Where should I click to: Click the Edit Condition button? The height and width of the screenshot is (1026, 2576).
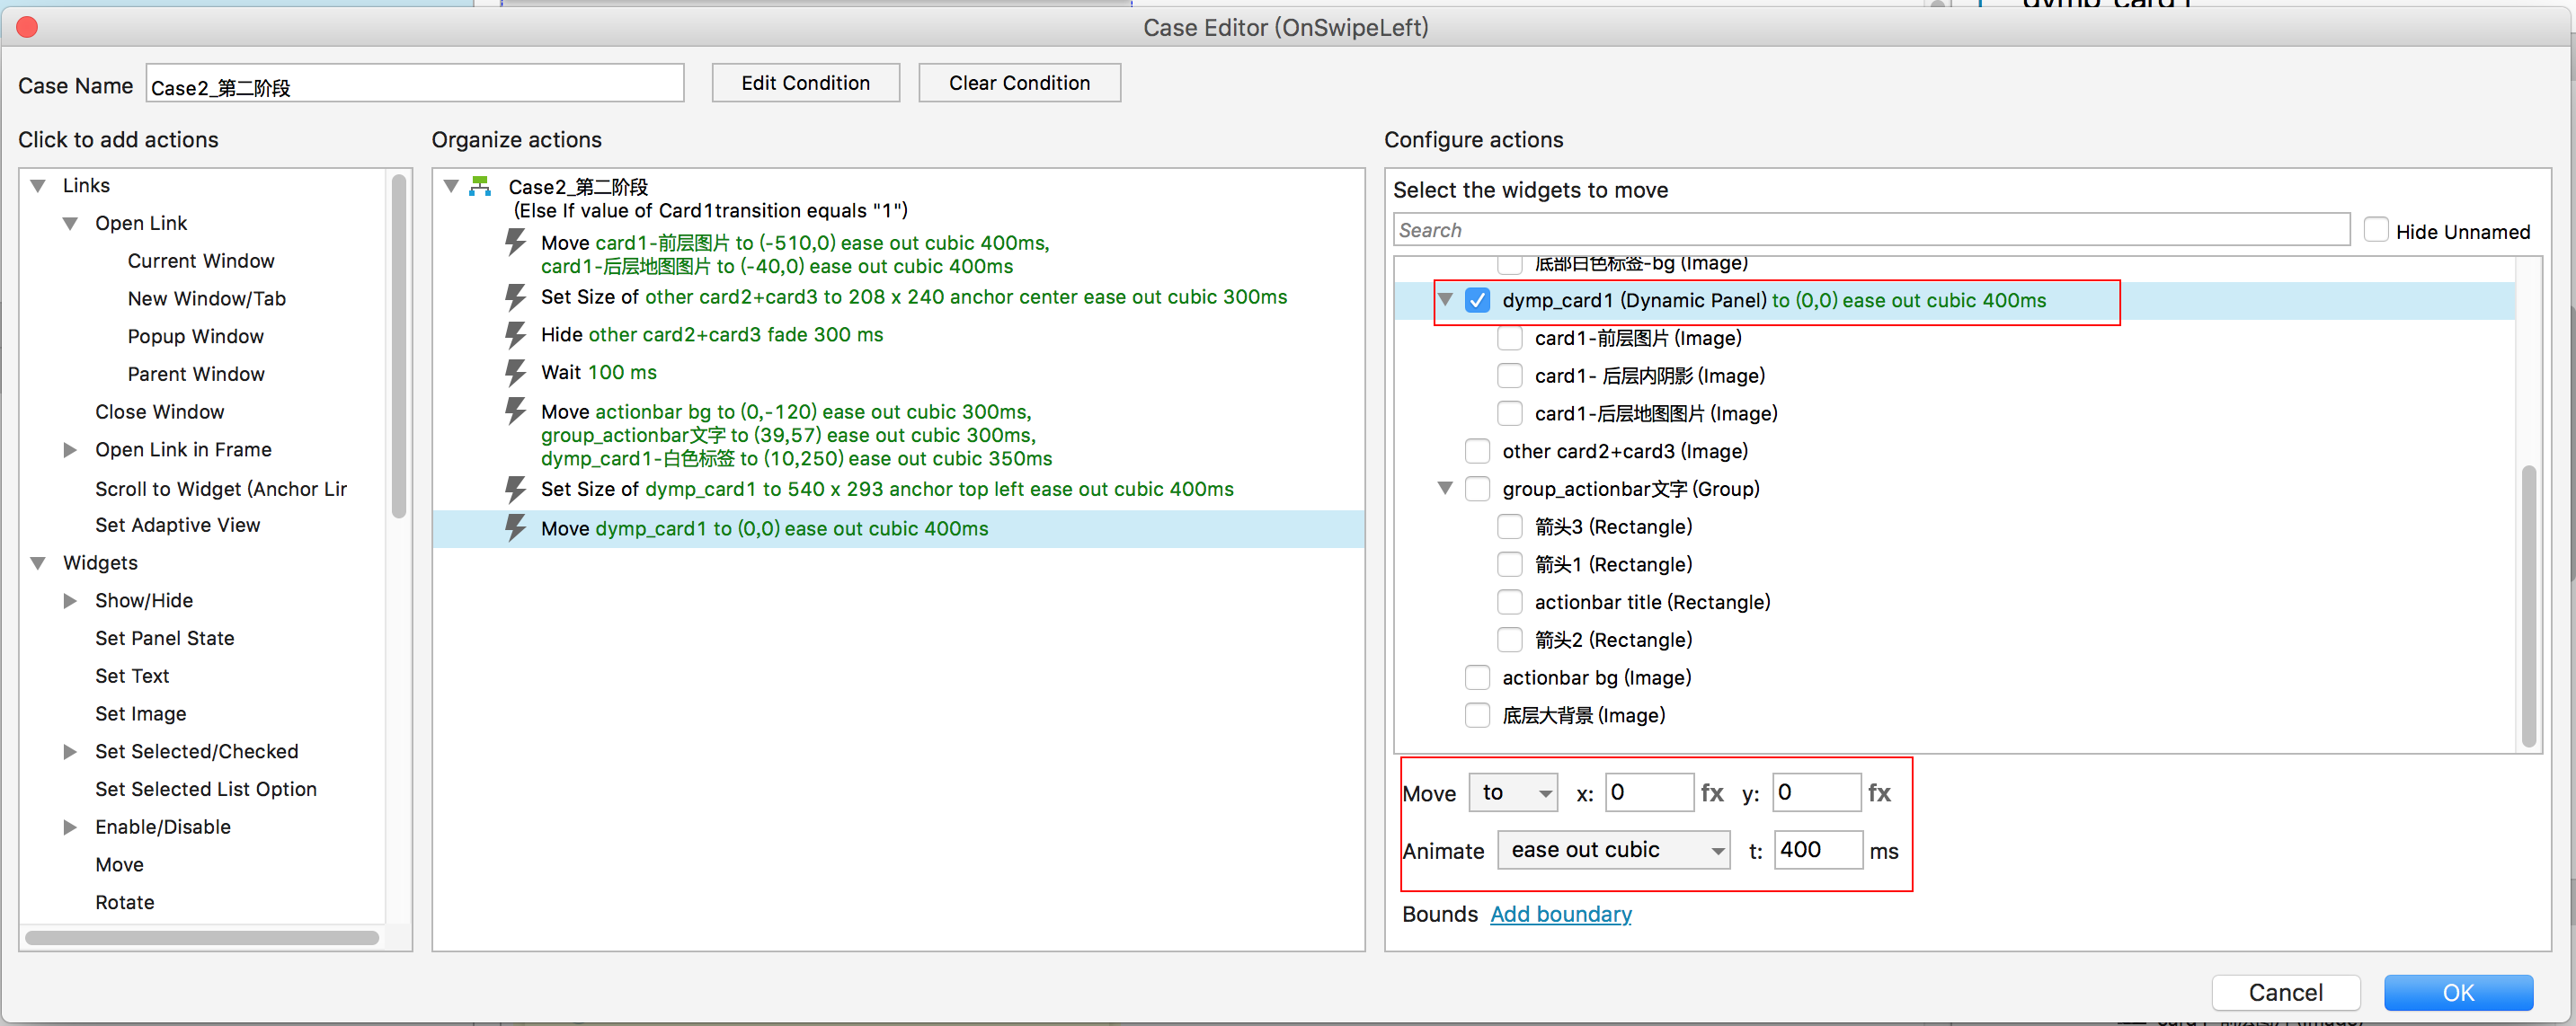805,83
